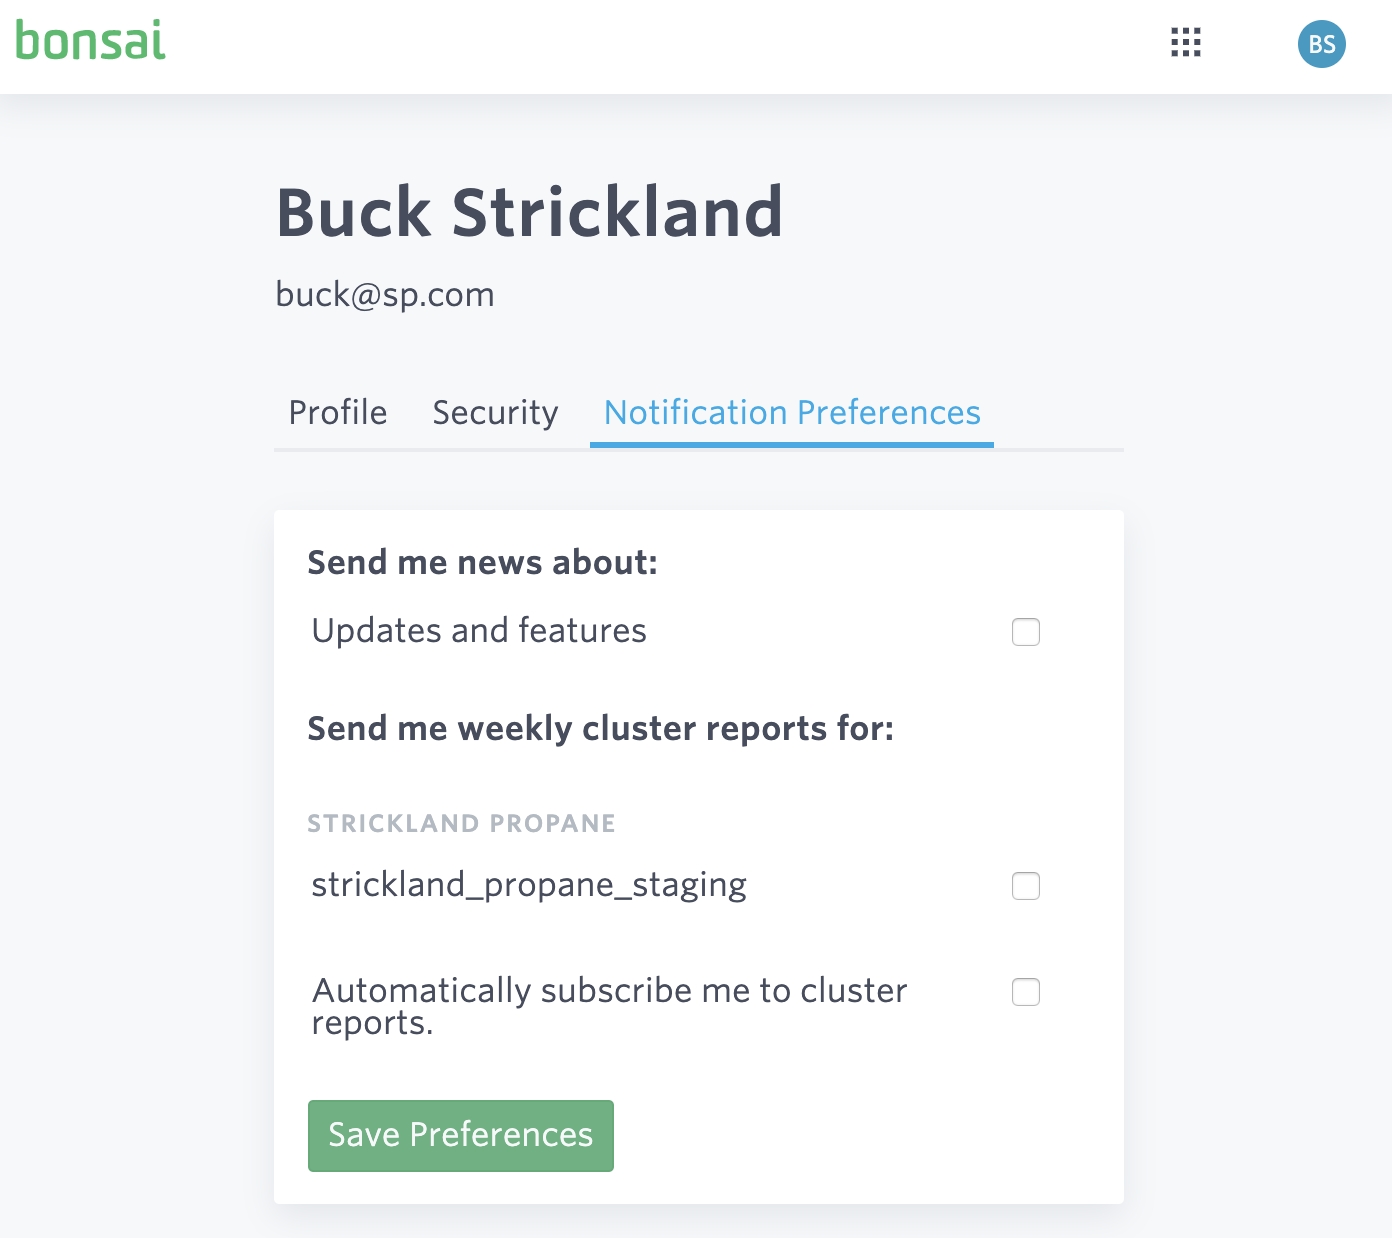Click the empty white header bar area
Screen dimensions: 1392x1238
coord(680,46)
